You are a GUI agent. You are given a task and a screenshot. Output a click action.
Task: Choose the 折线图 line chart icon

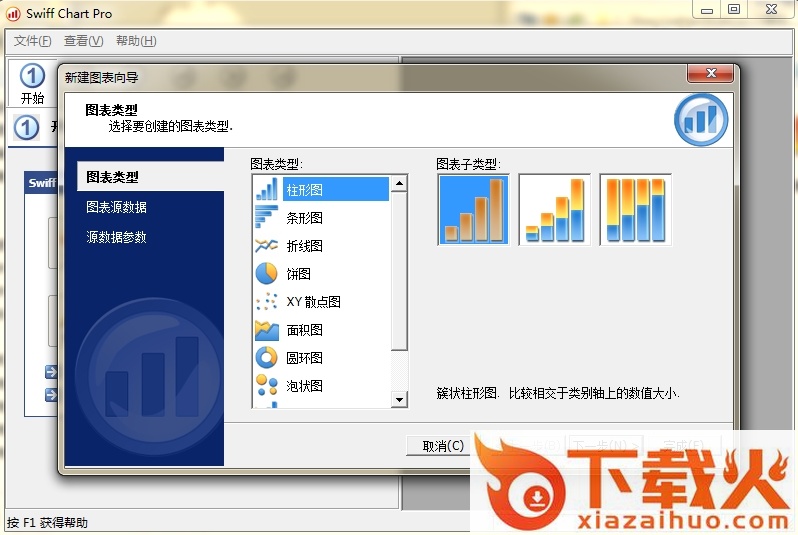(x=267, y=246)
